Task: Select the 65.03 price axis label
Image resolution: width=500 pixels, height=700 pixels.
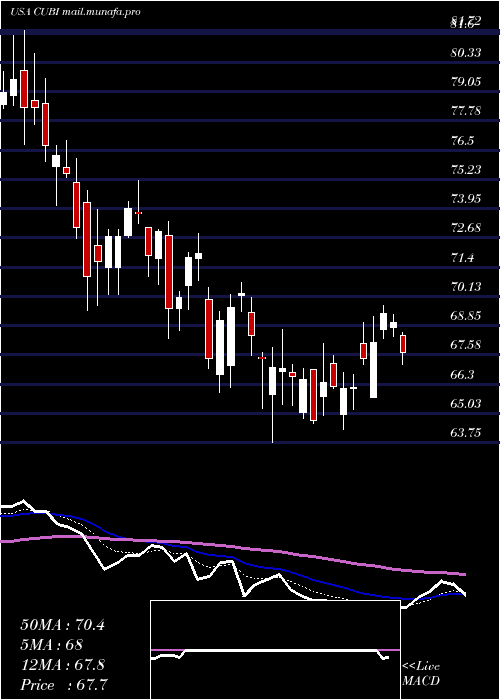Action: point(466,403)
